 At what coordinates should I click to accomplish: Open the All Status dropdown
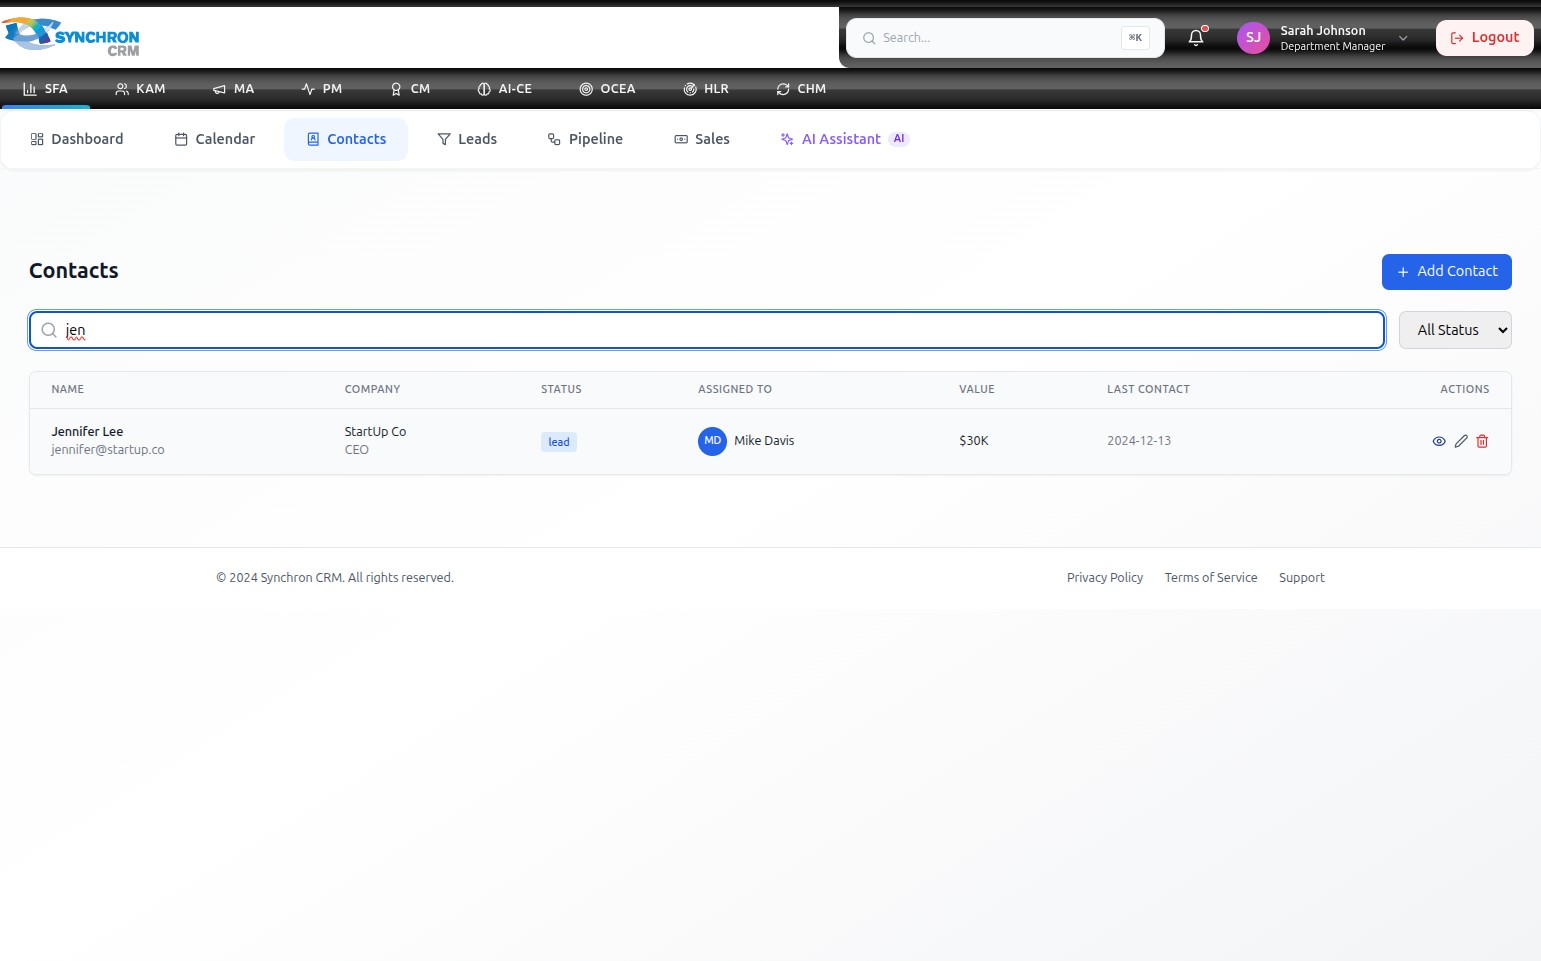[1455, 330]
